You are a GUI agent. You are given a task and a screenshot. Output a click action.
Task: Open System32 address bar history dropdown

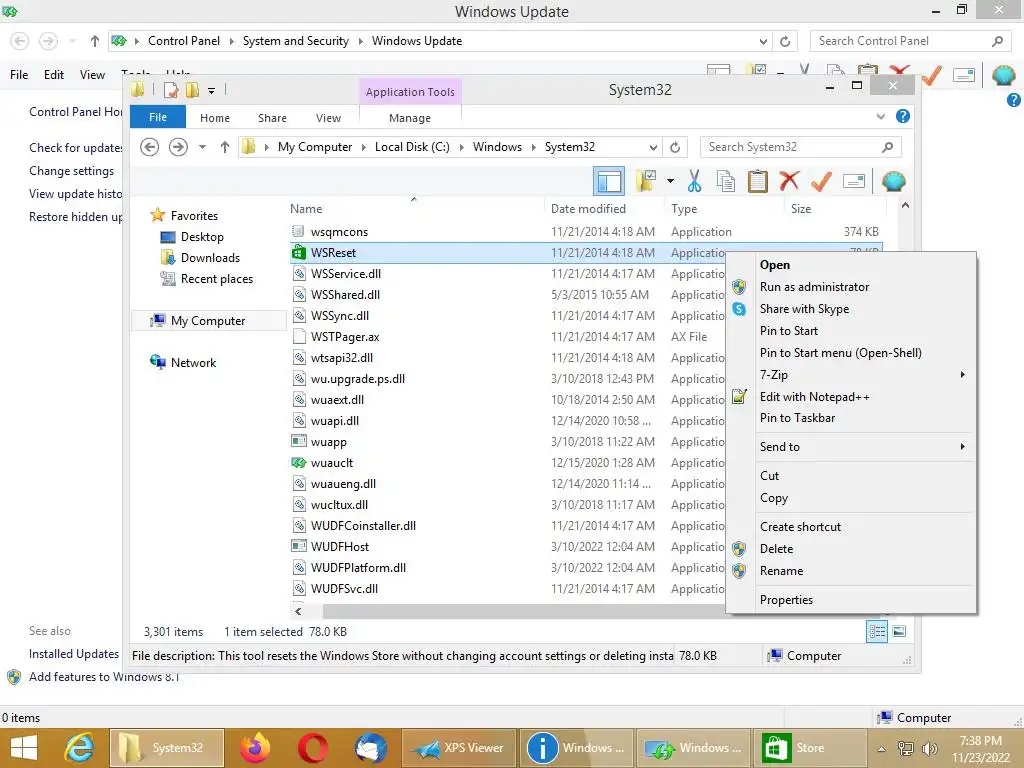(652, 147)
